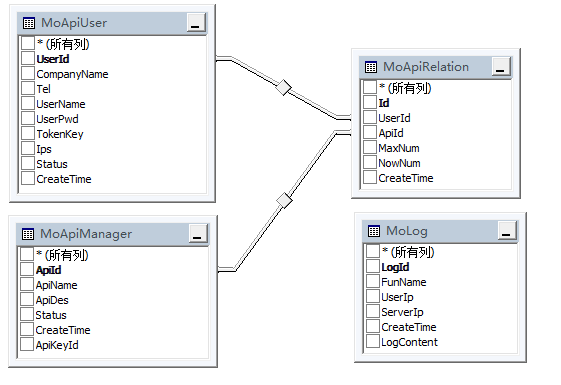Minimize the MoLog table box
The width and height of the screenshot is (561, 385).
tap(507, 231)
